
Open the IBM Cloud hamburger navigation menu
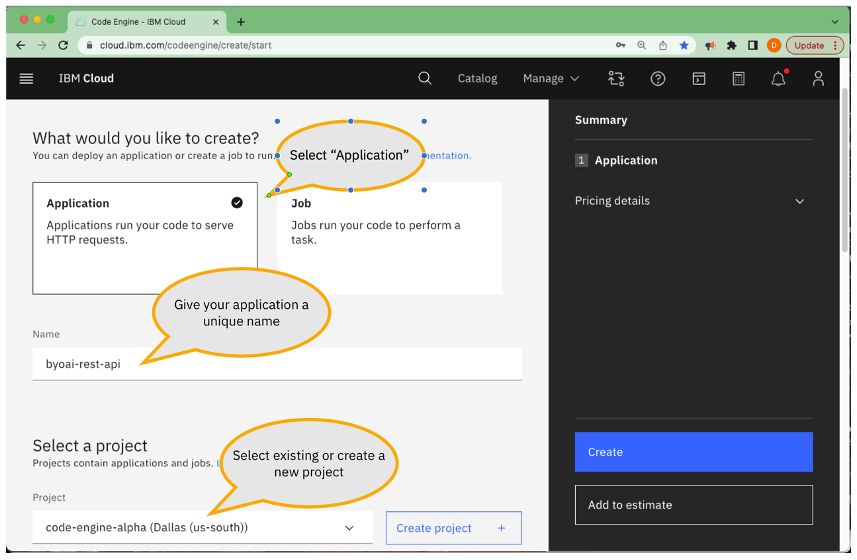pos(26,79)
